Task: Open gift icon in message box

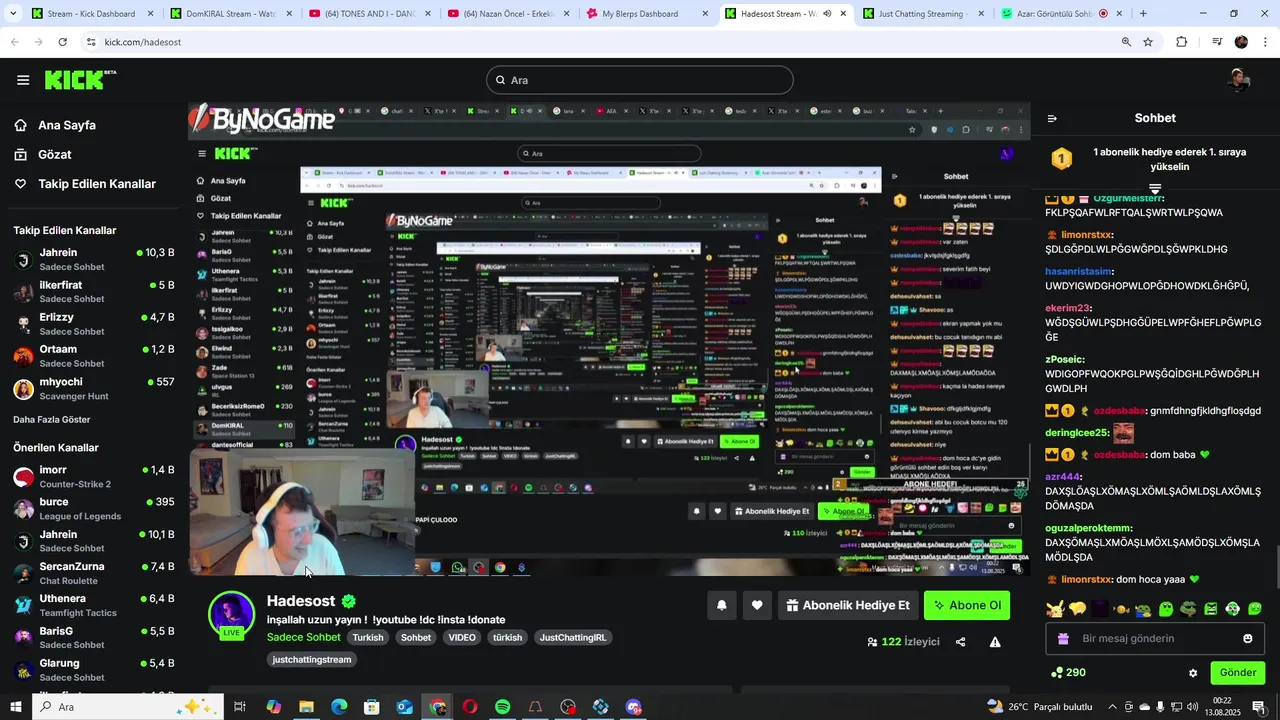Action: click(x=1063, y=638)
